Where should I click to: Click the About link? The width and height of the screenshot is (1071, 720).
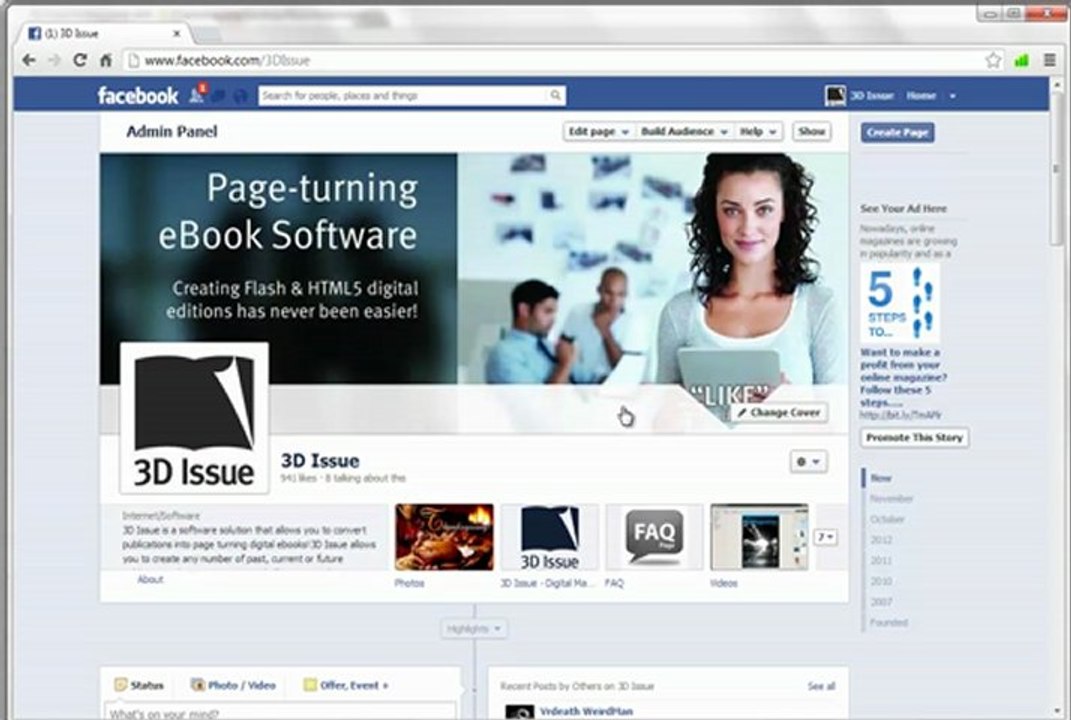tap(150, 579)
